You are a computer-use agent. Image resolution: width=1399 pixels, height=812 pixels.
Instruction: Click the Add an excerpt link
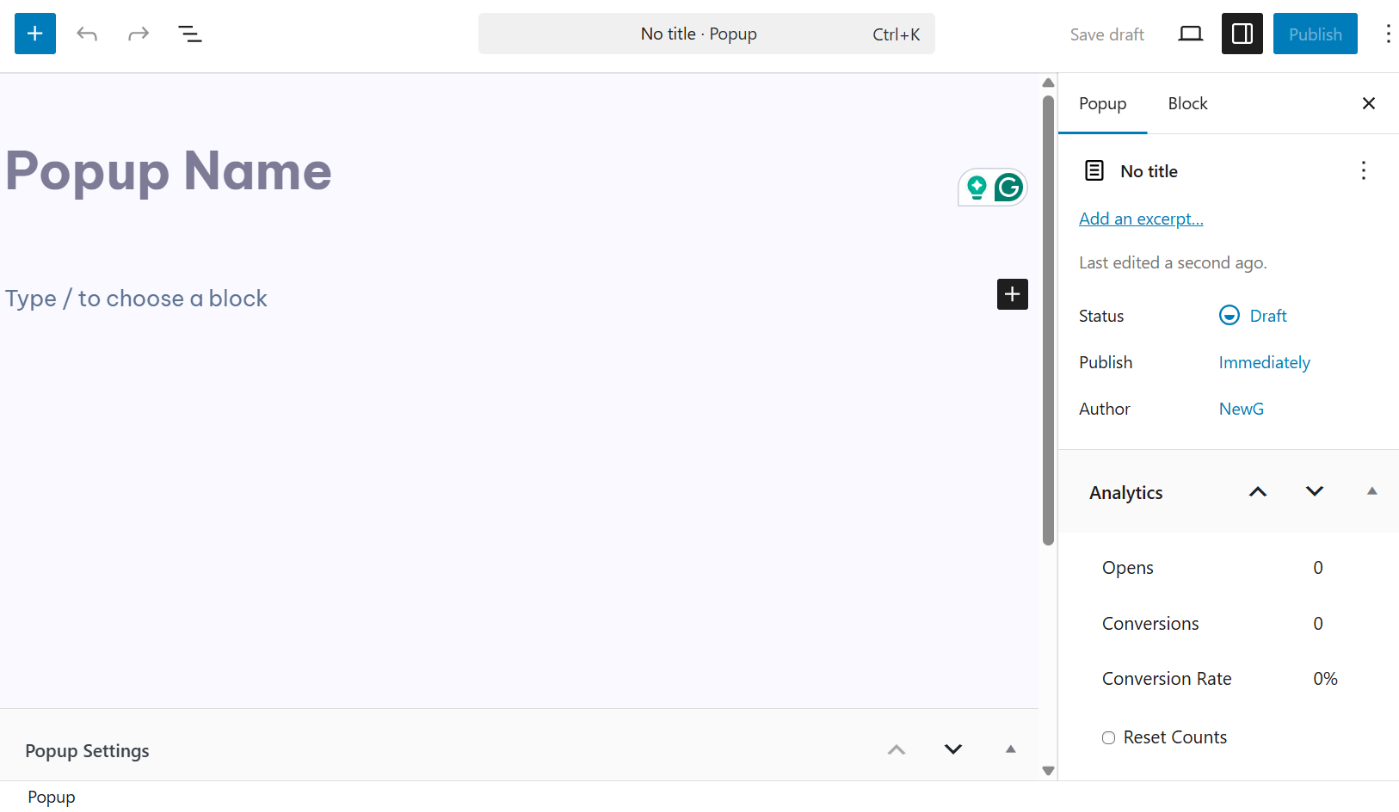(x=1141, y=219)
